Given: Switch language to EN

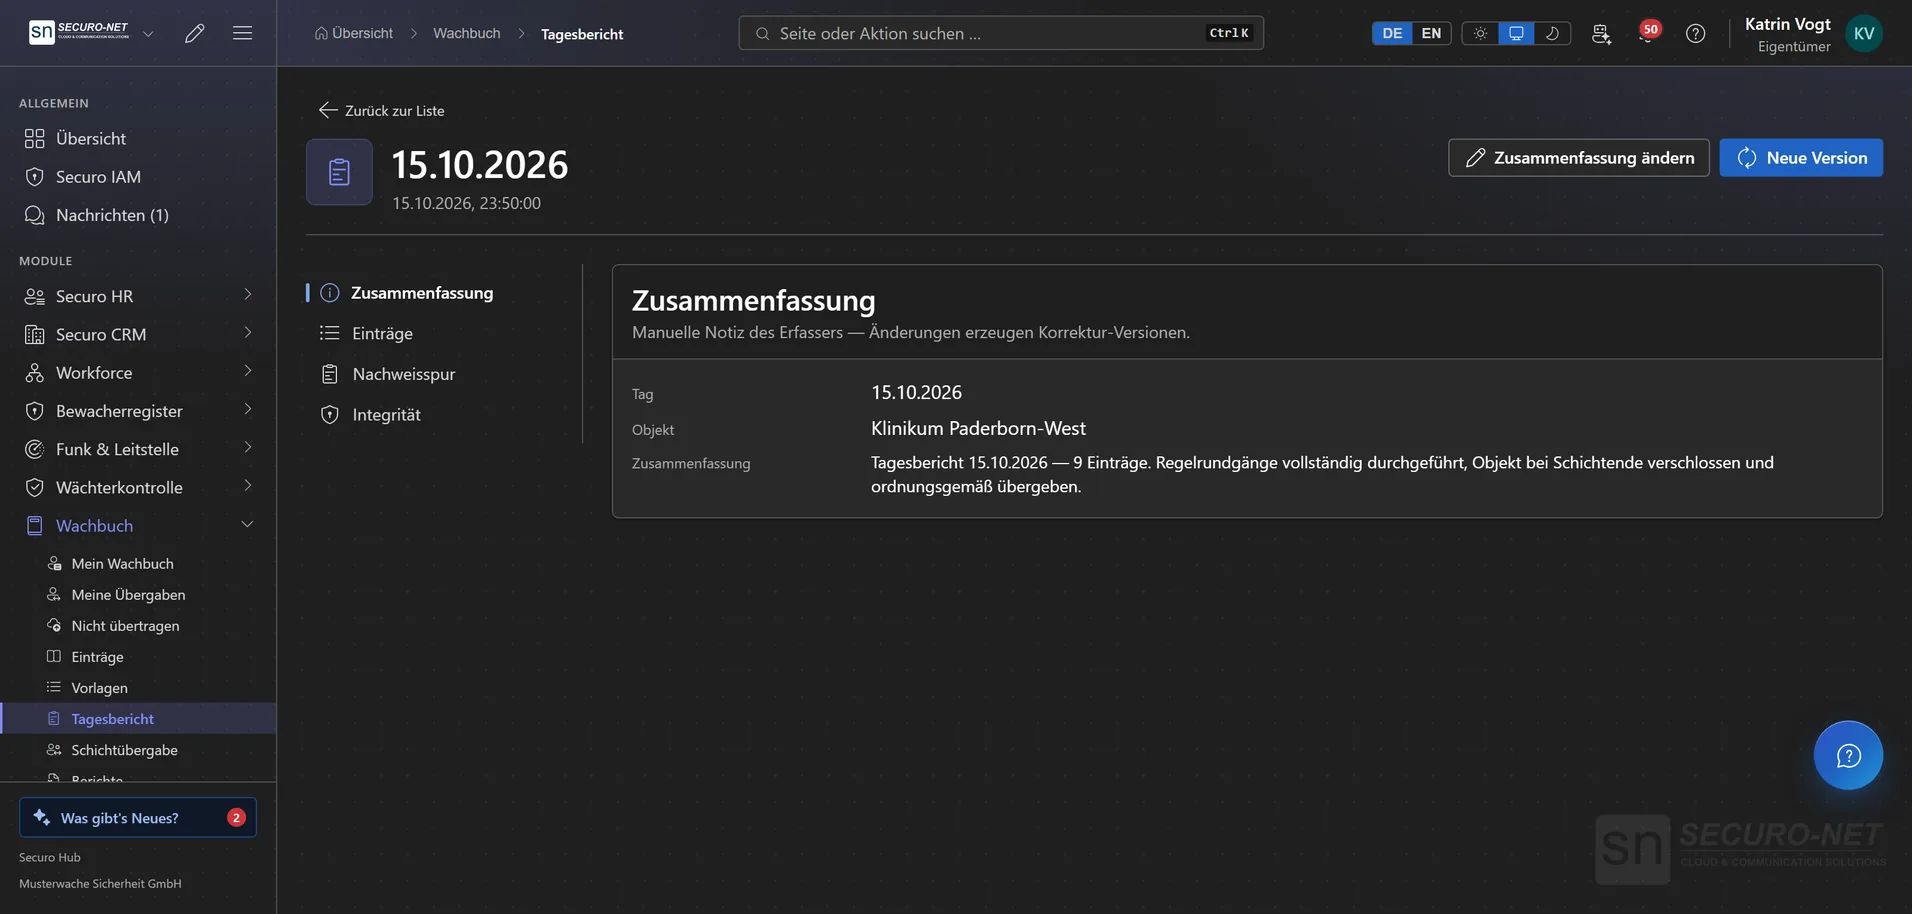Looking at the screenshot, I should coord(1431,33).
